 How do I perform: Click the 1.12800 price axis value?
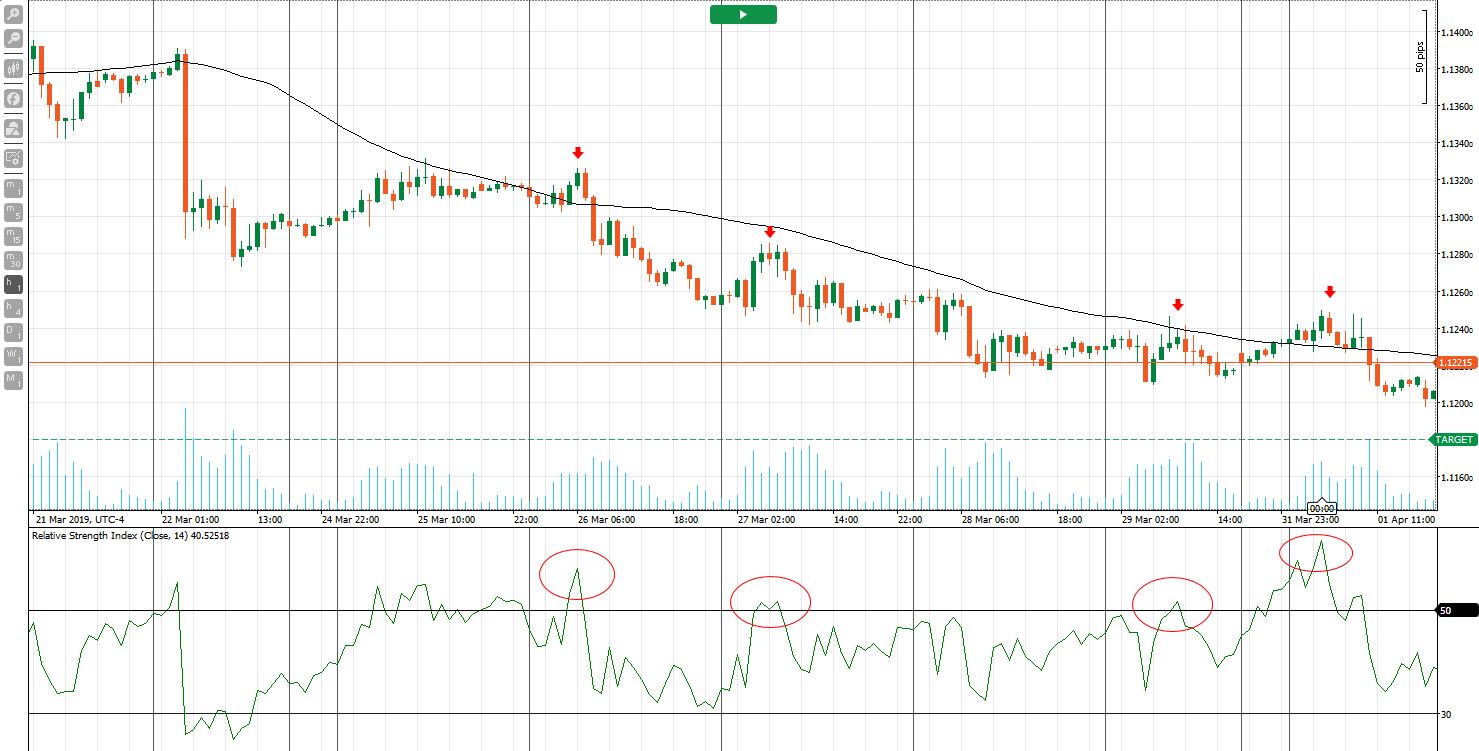coord(1456,255)
